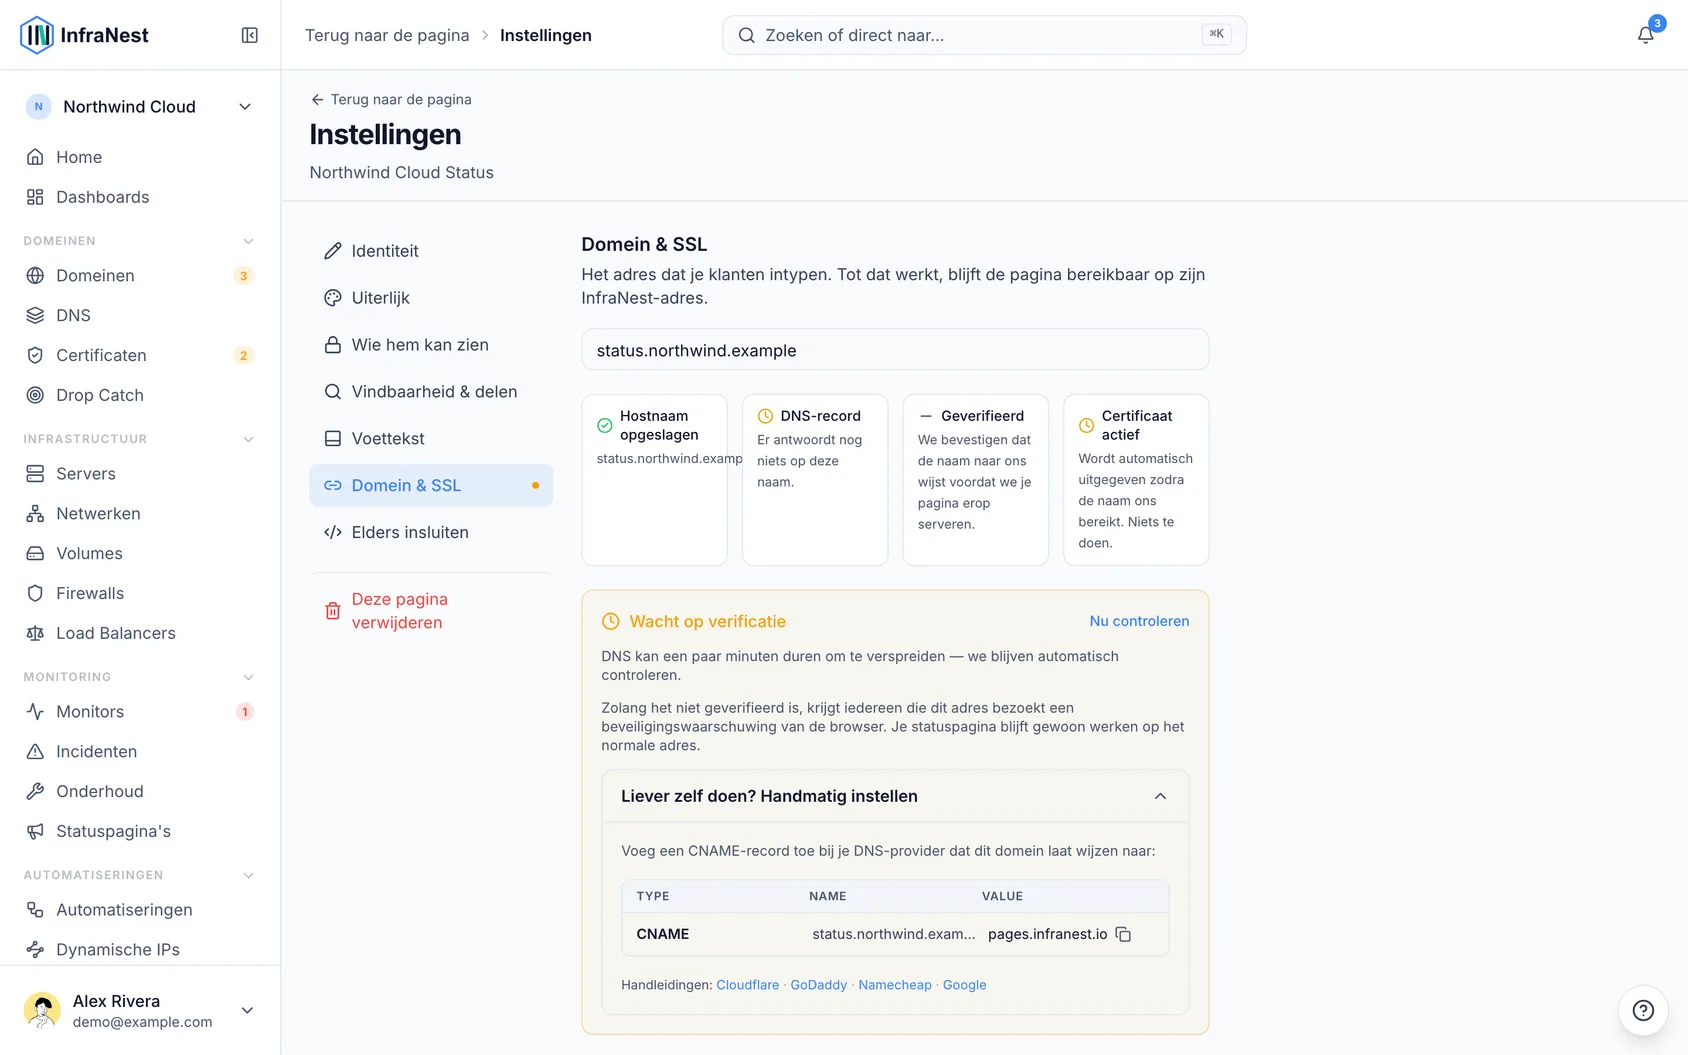Image resolution: width=1688 pixels, height=1055 pixels.
Task: Open the help question mark button
Action: [x=1643, y=1010]
